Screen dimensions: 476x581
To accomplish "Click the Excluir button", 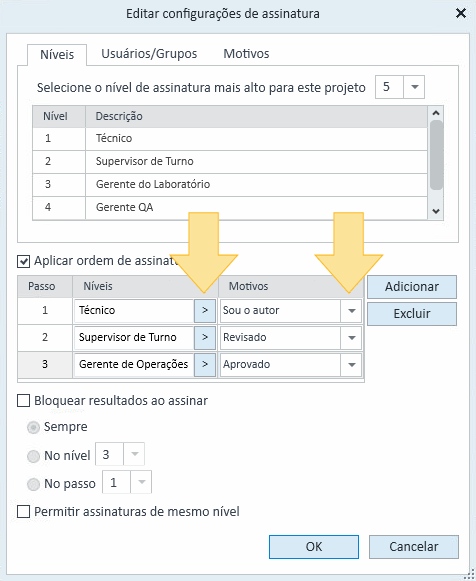I will [412, 314].
